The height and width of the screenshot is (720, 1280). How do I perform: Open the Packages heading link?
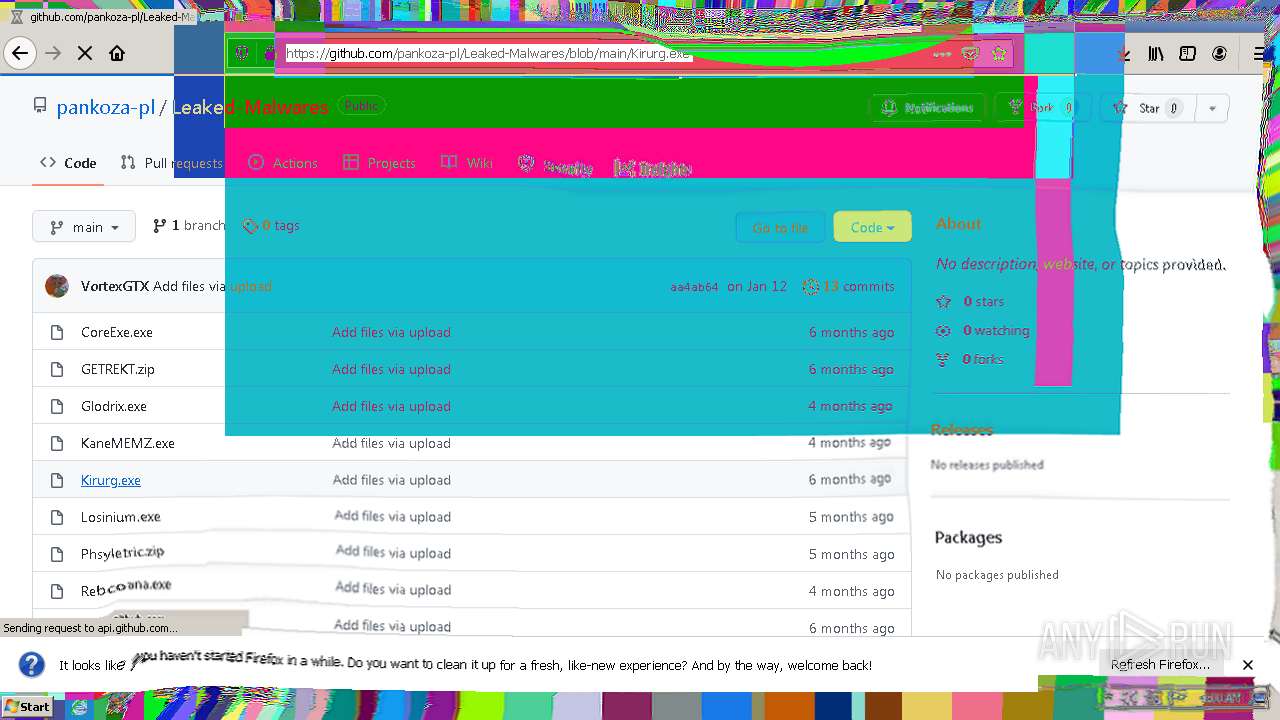(x=968, y=537)
